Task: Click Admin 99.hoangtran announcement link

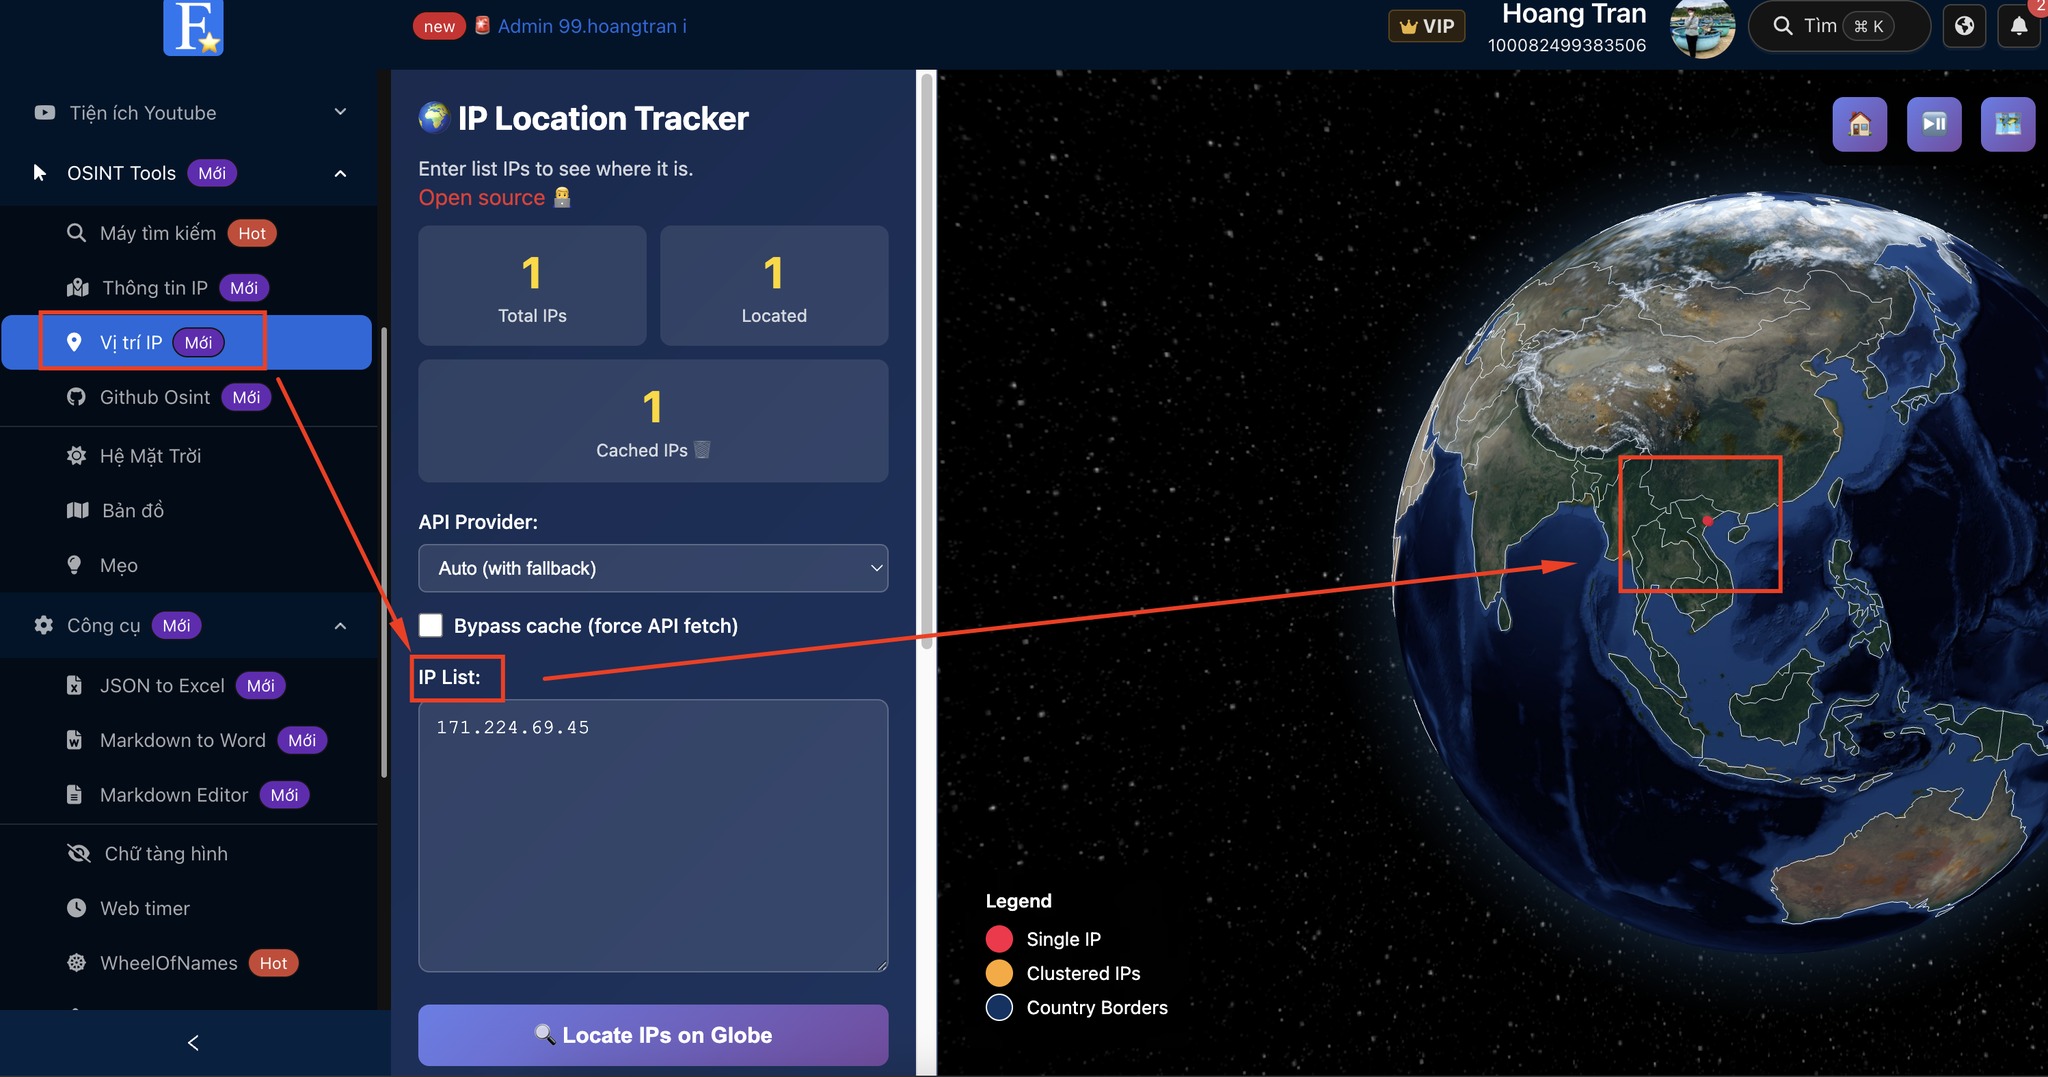Action: [x=592, y=26]
